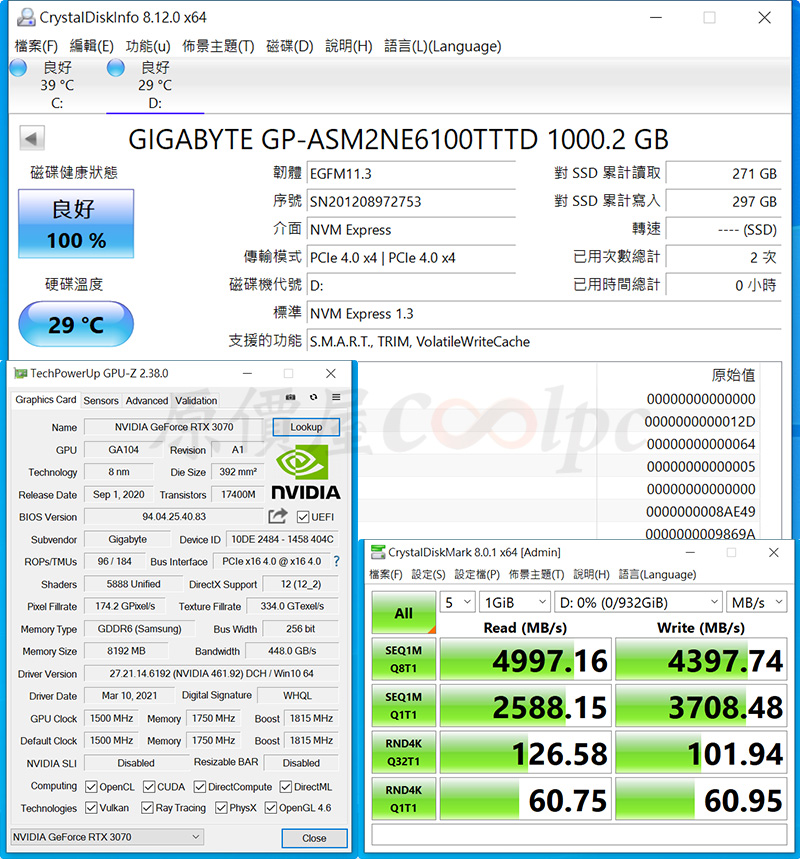This screenshot has height=859, width=800.
Task: Click the back arrow disk navigation button
Action: coord(32,138)
